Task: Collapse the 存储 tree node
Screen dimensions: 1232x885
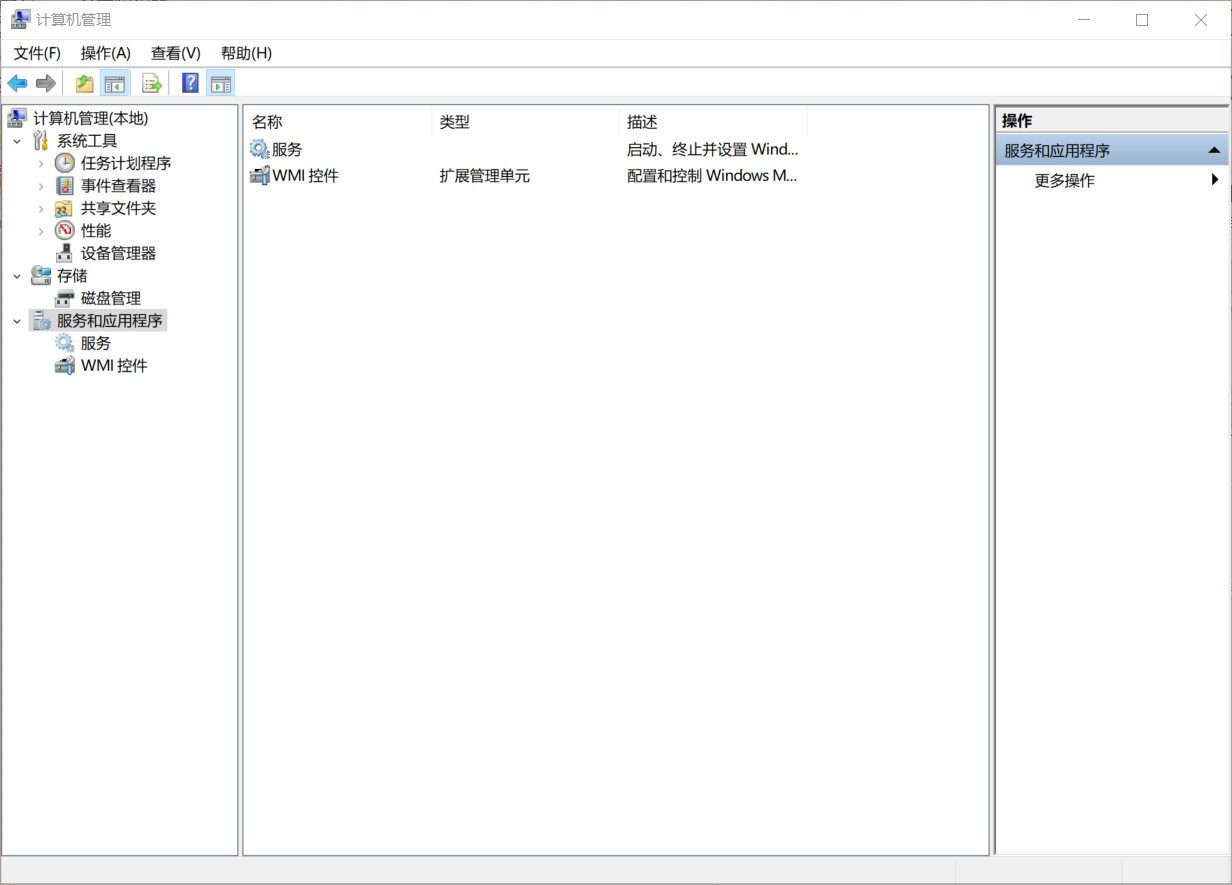Action: (17, 276)
